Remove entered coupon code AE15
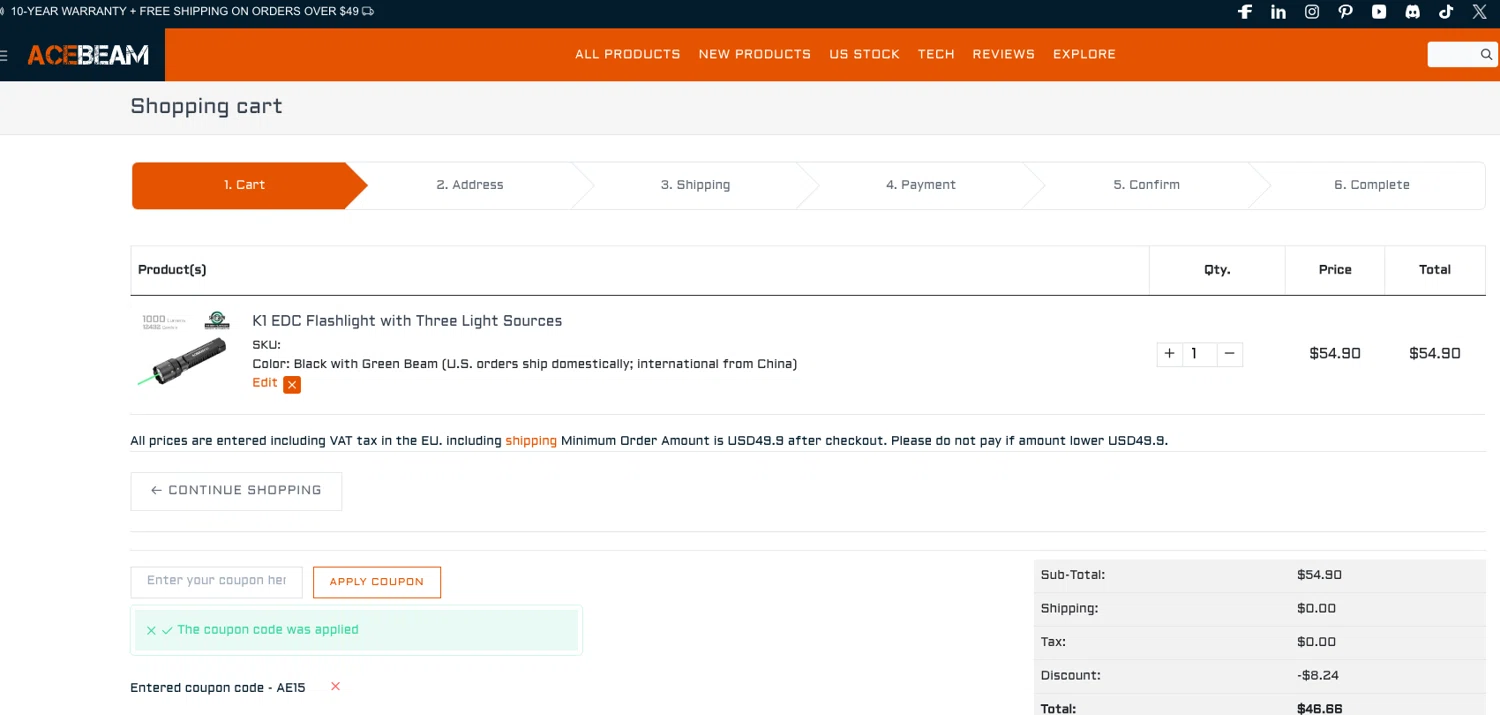 click(x=335, y=686)
